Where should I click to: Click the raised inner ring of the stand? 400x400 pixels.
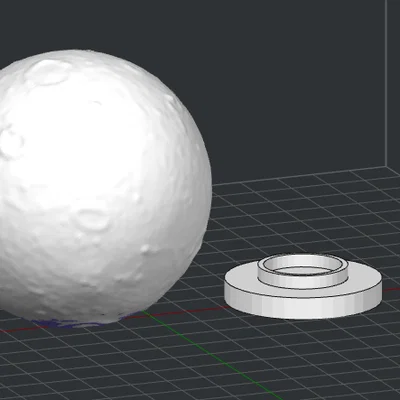[x=303, y=270]
